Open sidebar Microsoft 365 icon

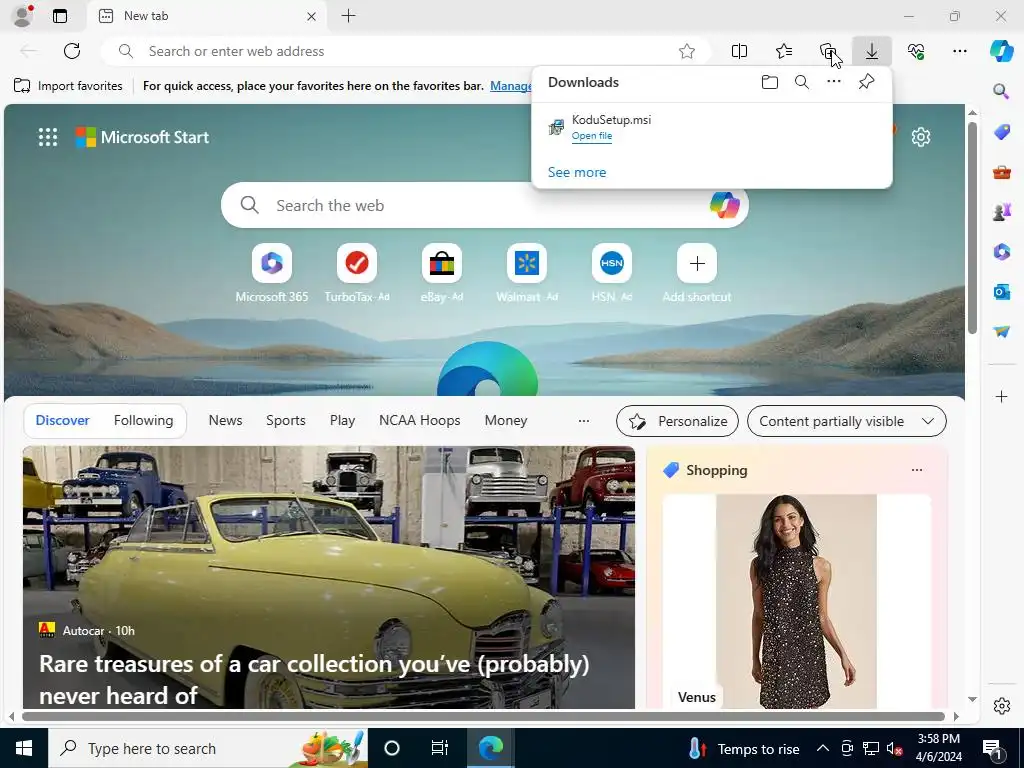click(x=1001, y=251)
